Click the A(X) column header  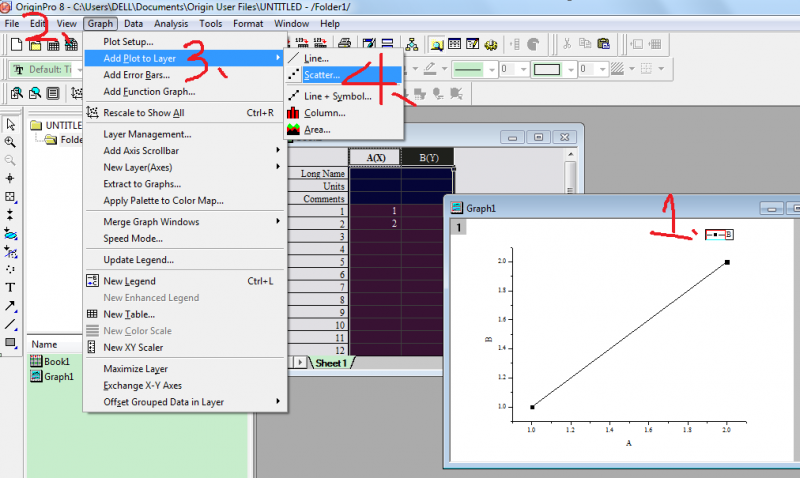(x=375, y=157)
